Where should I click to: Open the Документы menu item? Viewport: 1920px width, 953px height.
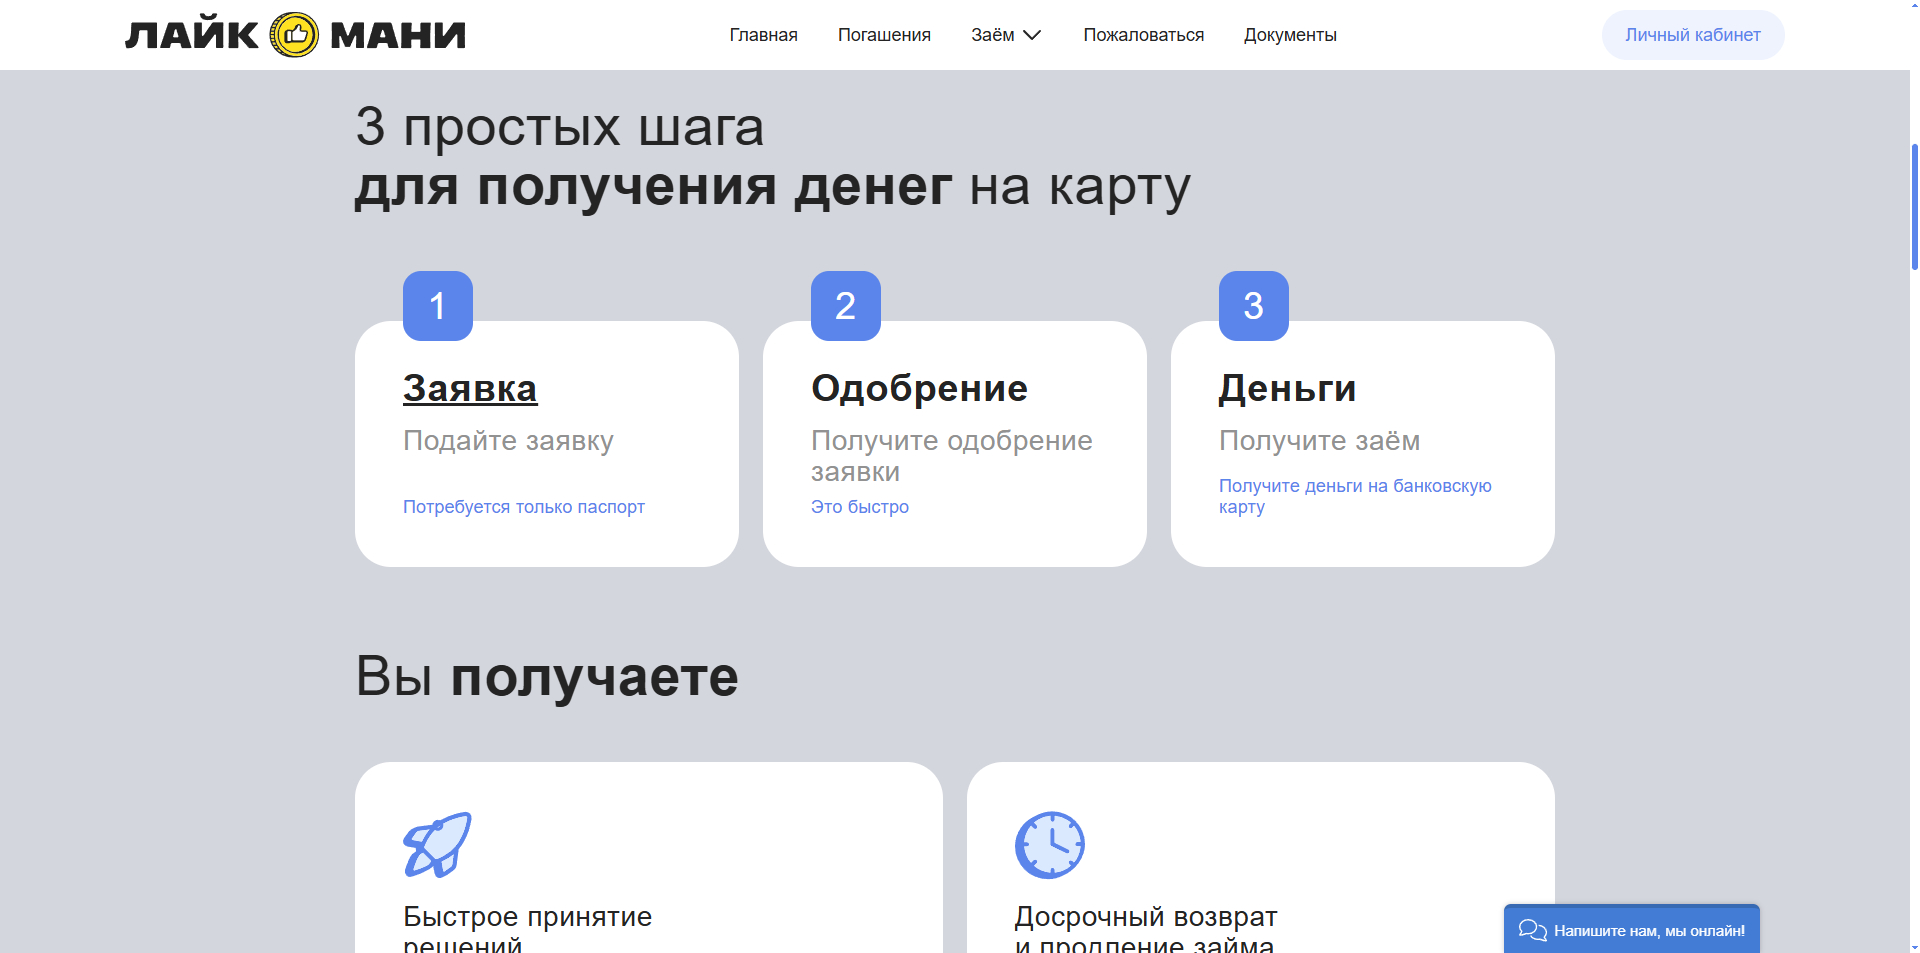pyautogui.click(x=1290, y=35)
